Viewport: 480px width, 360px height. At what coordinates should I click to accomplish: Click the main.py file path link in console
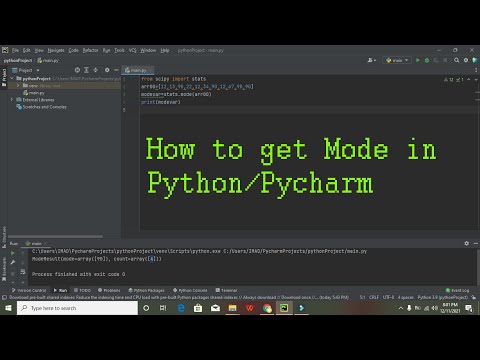pos(295,251)
